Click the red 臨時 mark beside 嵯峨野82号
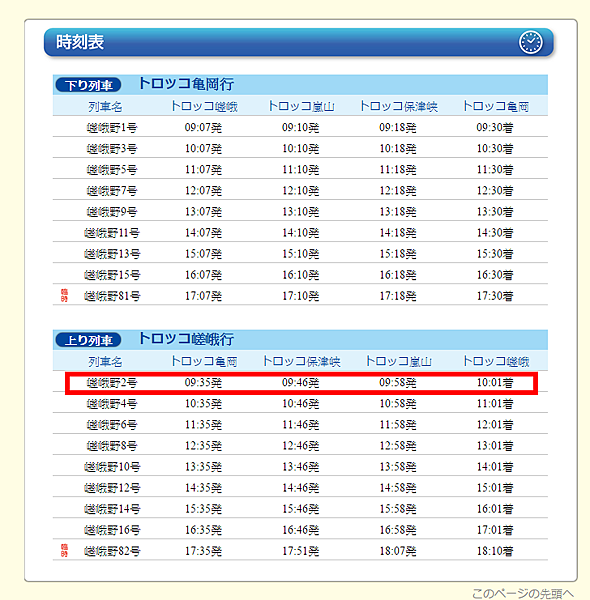This screenshot has width=590, height=600. tap(64, 550)
